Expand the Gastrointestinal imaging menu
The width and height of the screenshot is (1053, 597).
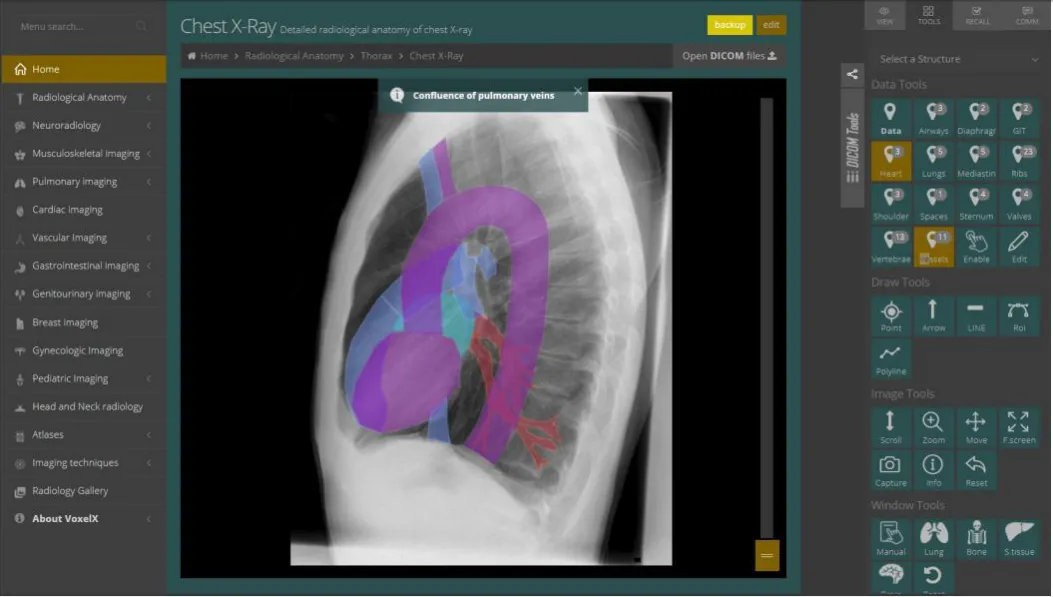click(83, 266)
